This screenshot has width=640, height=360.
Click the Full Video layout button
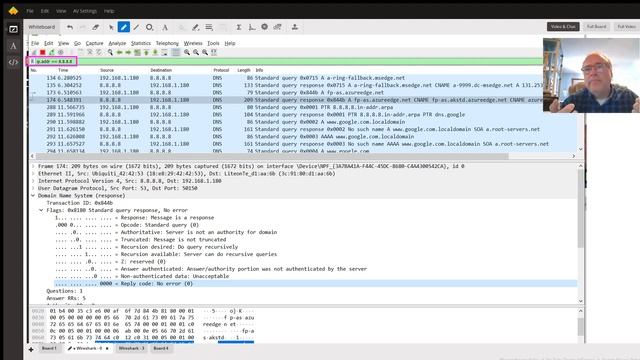(626, 27)
